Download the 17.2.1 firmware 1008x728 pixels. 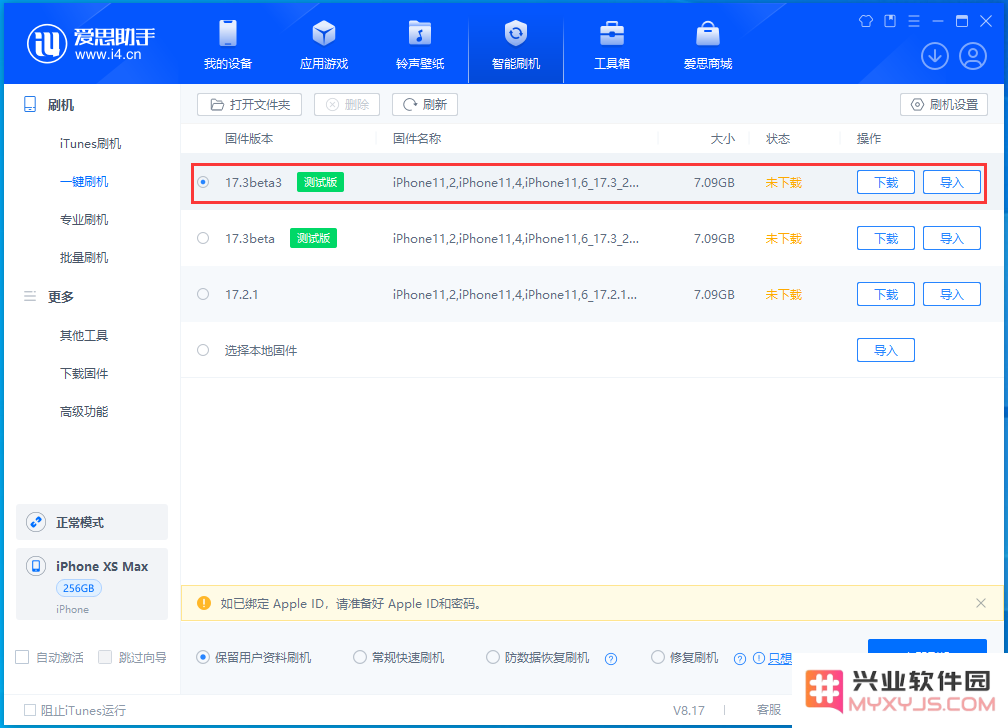[x=885, y=294]
